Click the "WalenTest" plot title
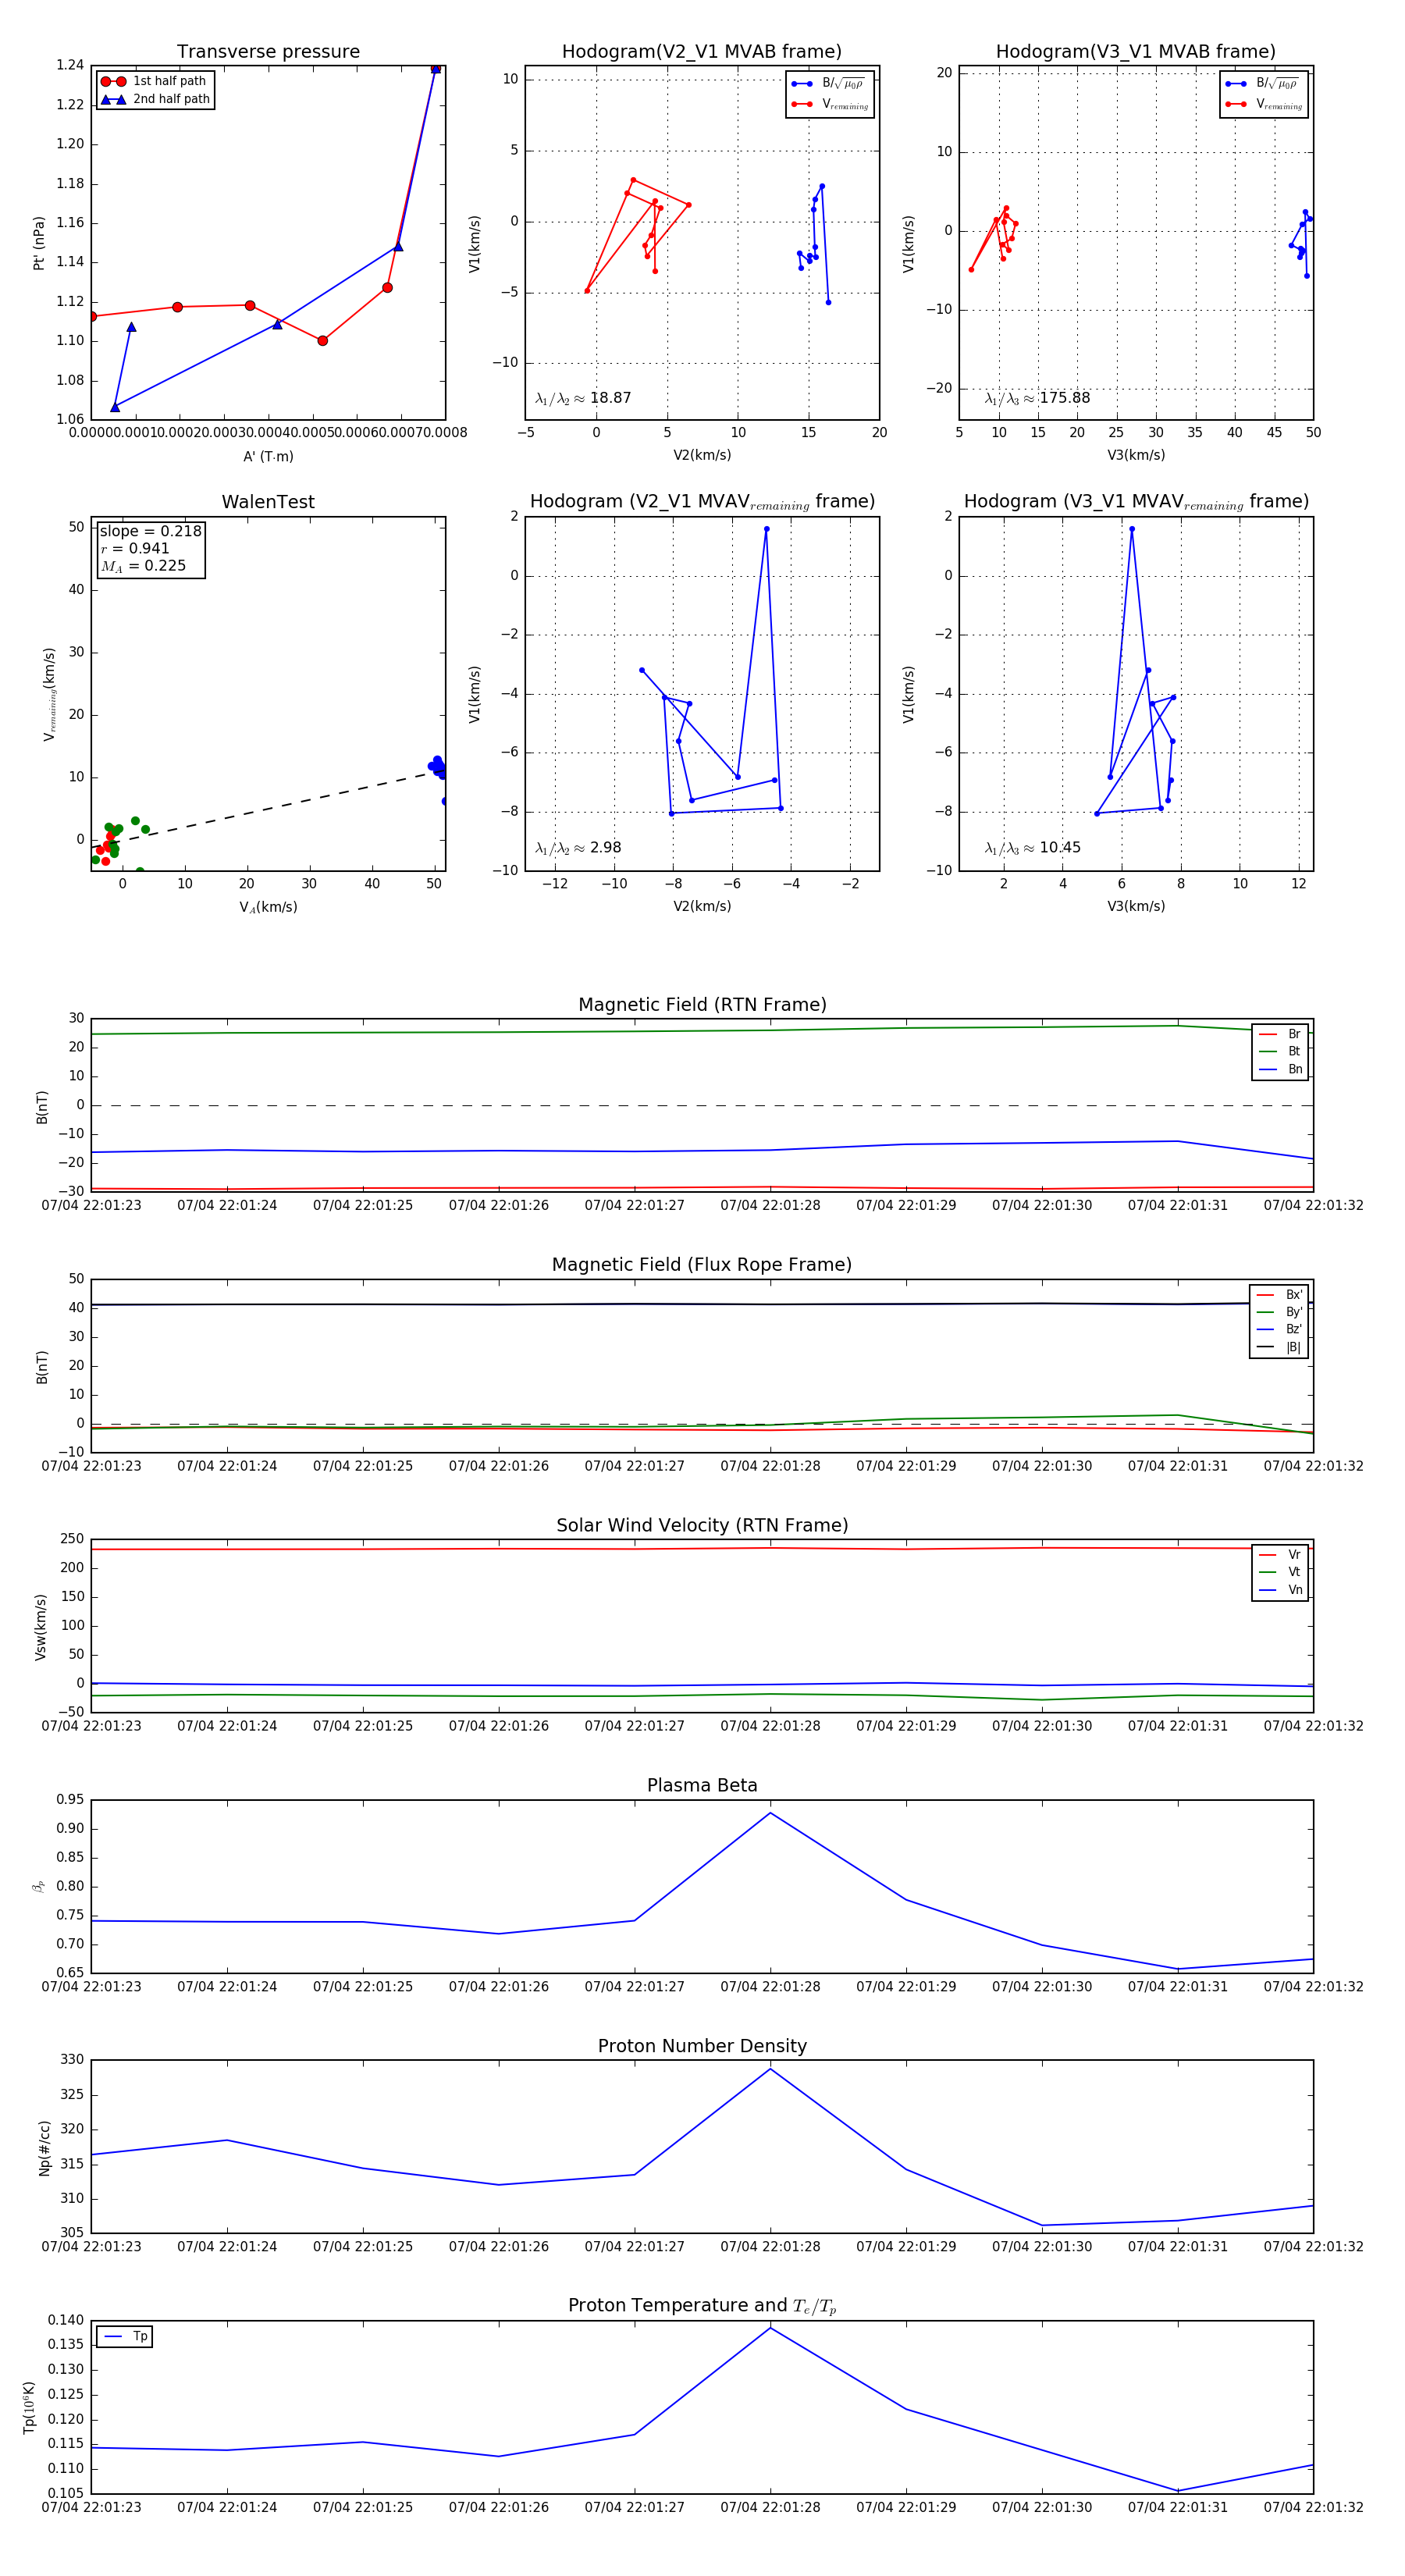This screenshot has width=1405, height=2576. (268, 502)
